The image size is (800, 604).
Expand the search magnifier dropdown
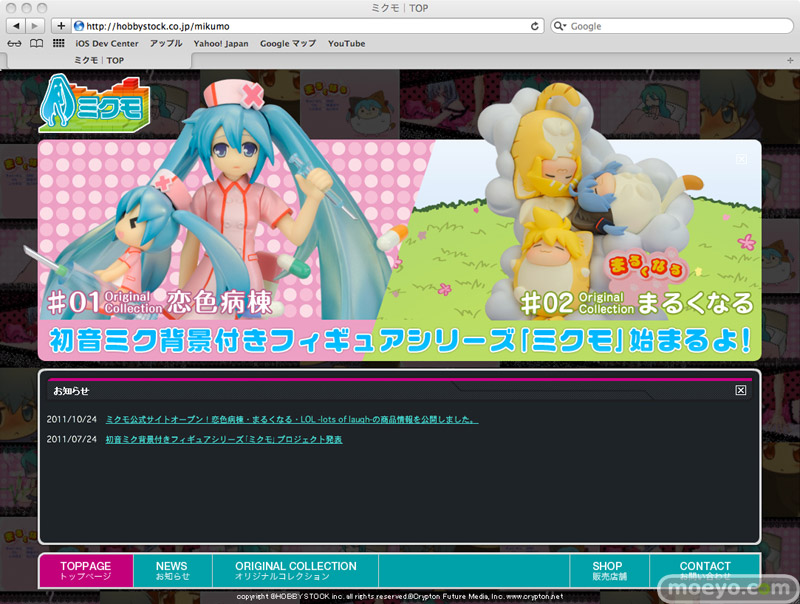point(560,26)
